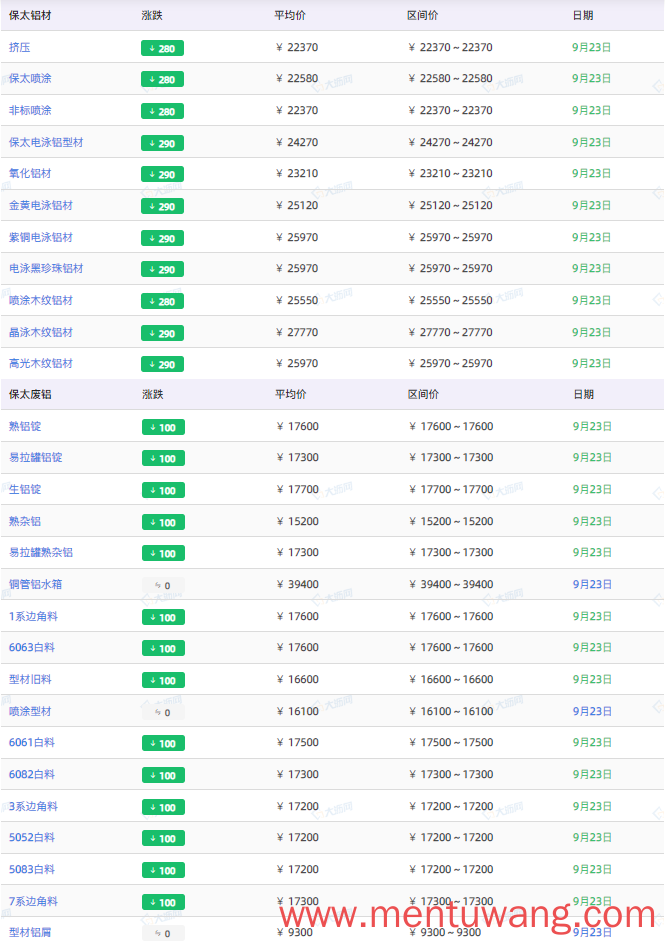Click price range 17700 ~ 17700

pyautogui.click(x=451, y=489)
